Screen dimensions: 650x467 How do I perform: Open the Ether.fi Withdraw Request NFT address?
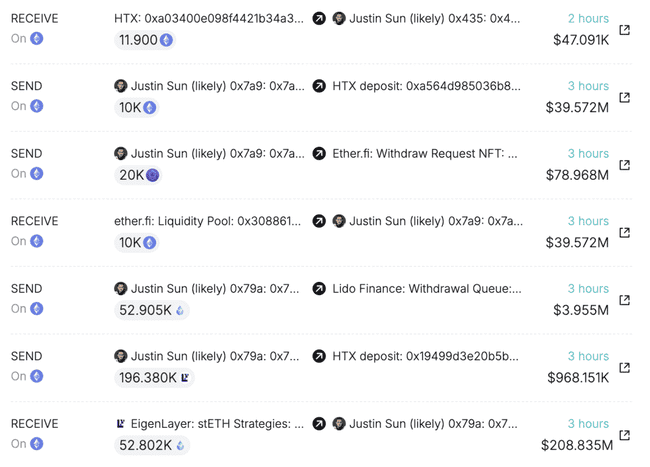(x=427, y=154)
